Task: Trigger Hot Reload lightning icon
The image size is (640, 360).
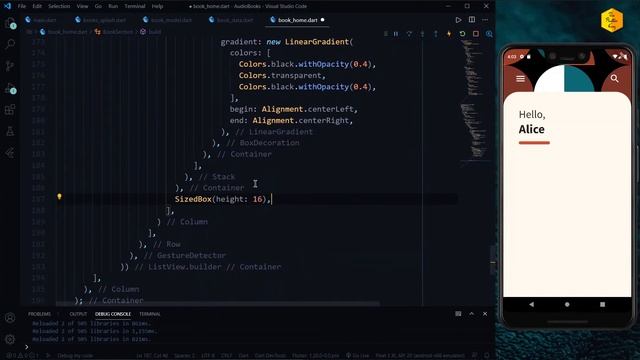Action: click(x=449, y=34)
